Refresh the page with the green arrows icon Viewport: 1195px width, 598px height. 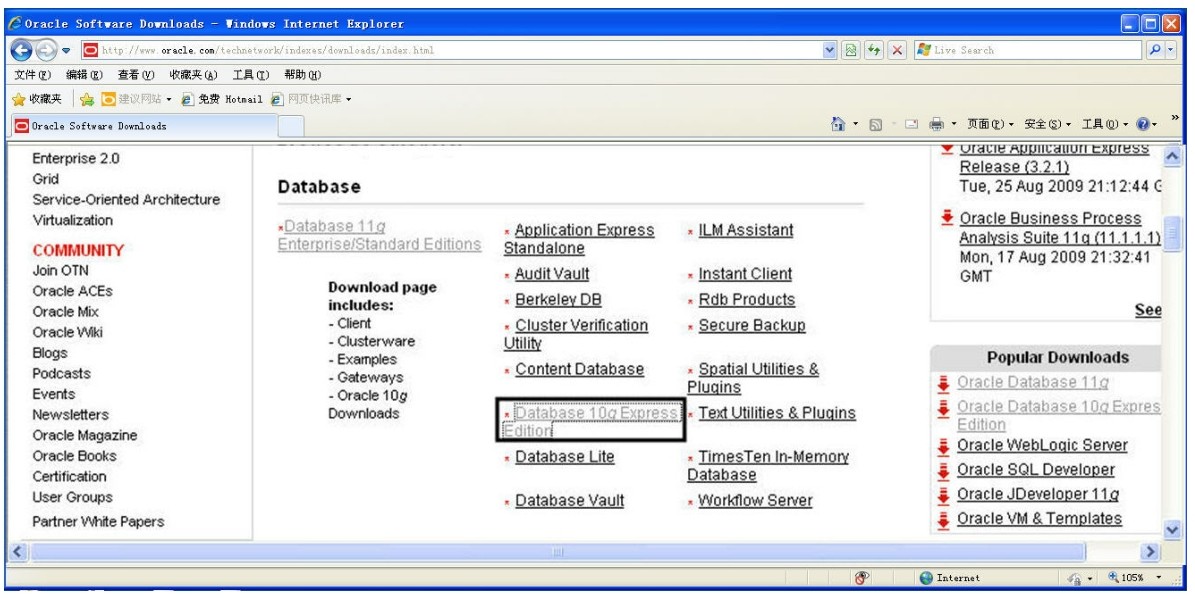(874, 50)
